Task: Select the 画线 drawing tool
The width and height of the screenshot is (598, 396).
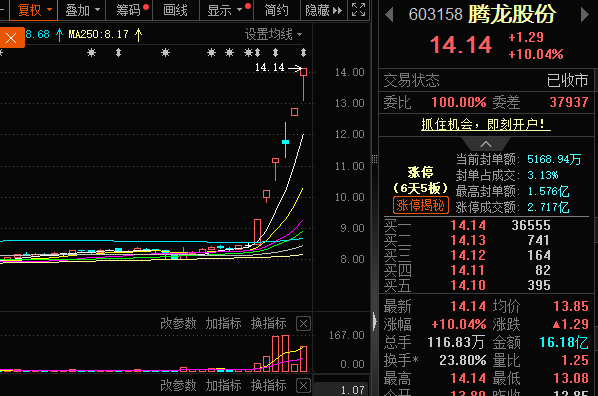Action: point(175,10)
